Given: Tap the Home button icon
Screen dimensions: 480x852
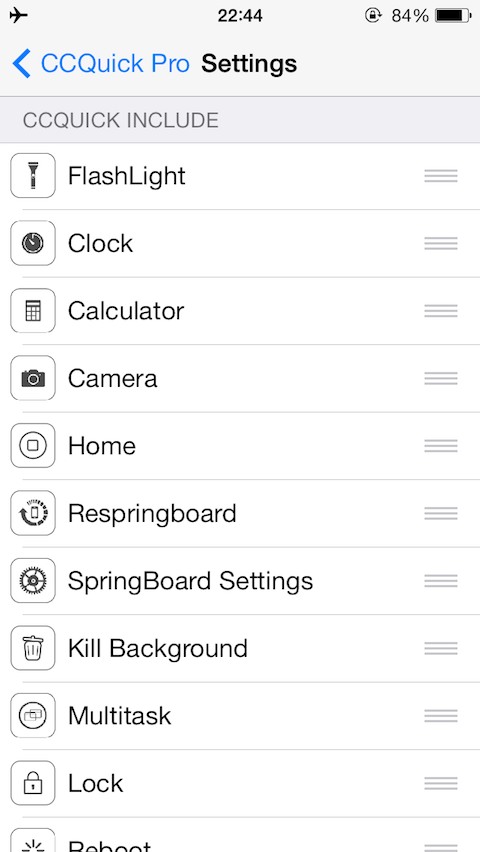Looking at the screenshot, I should click(x=33, y=446).
